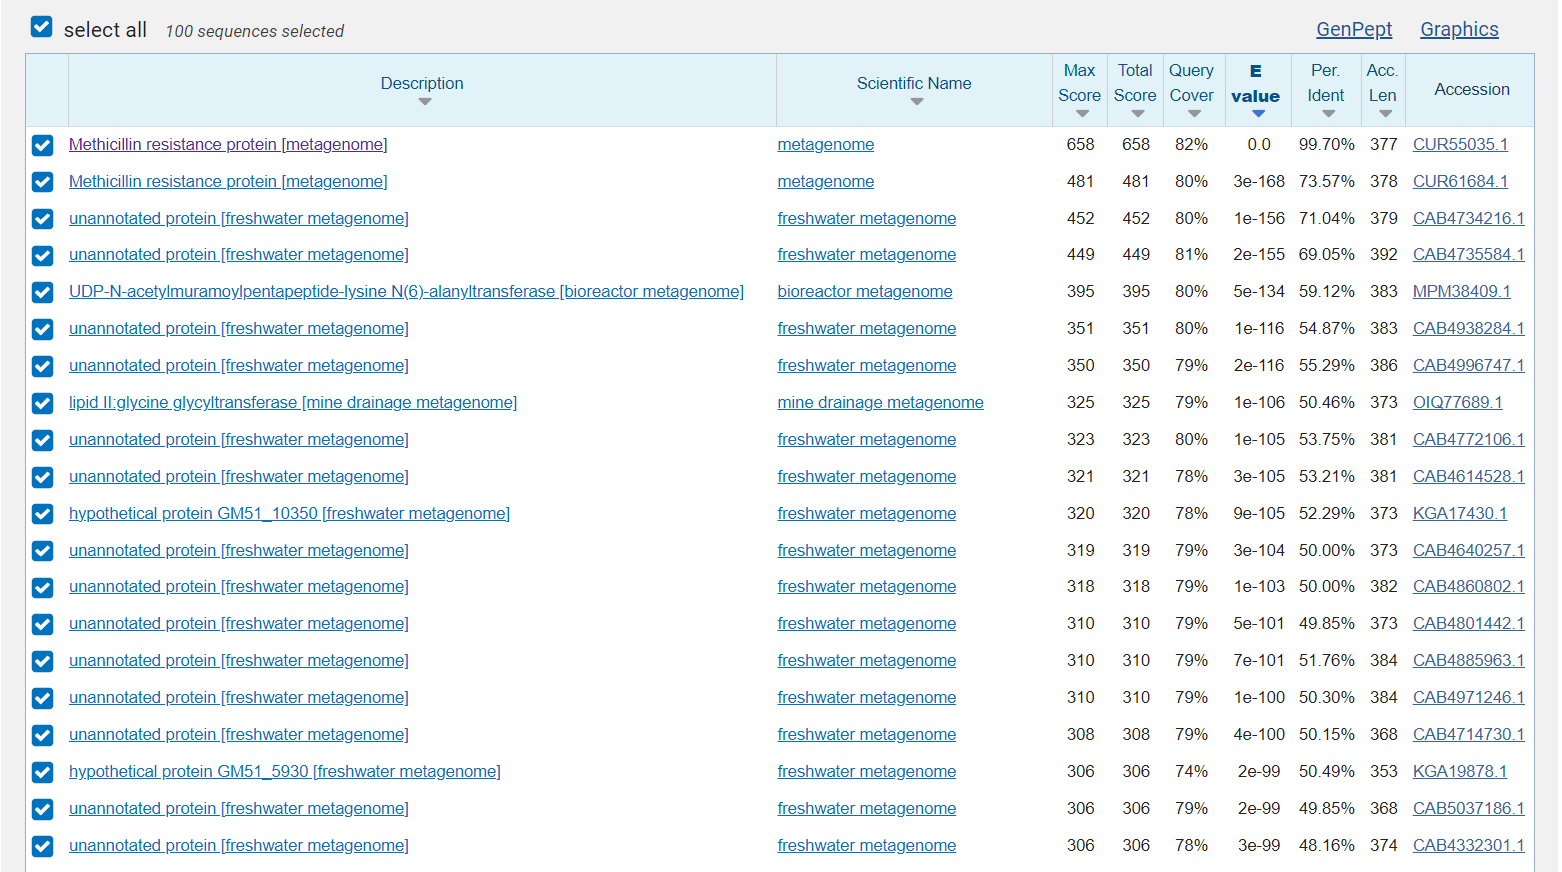Viewport: 1562px width, 872px height.
Task: Open accession CAB4714730.1
Action: pyautogui.click(x=1469, y=734)
